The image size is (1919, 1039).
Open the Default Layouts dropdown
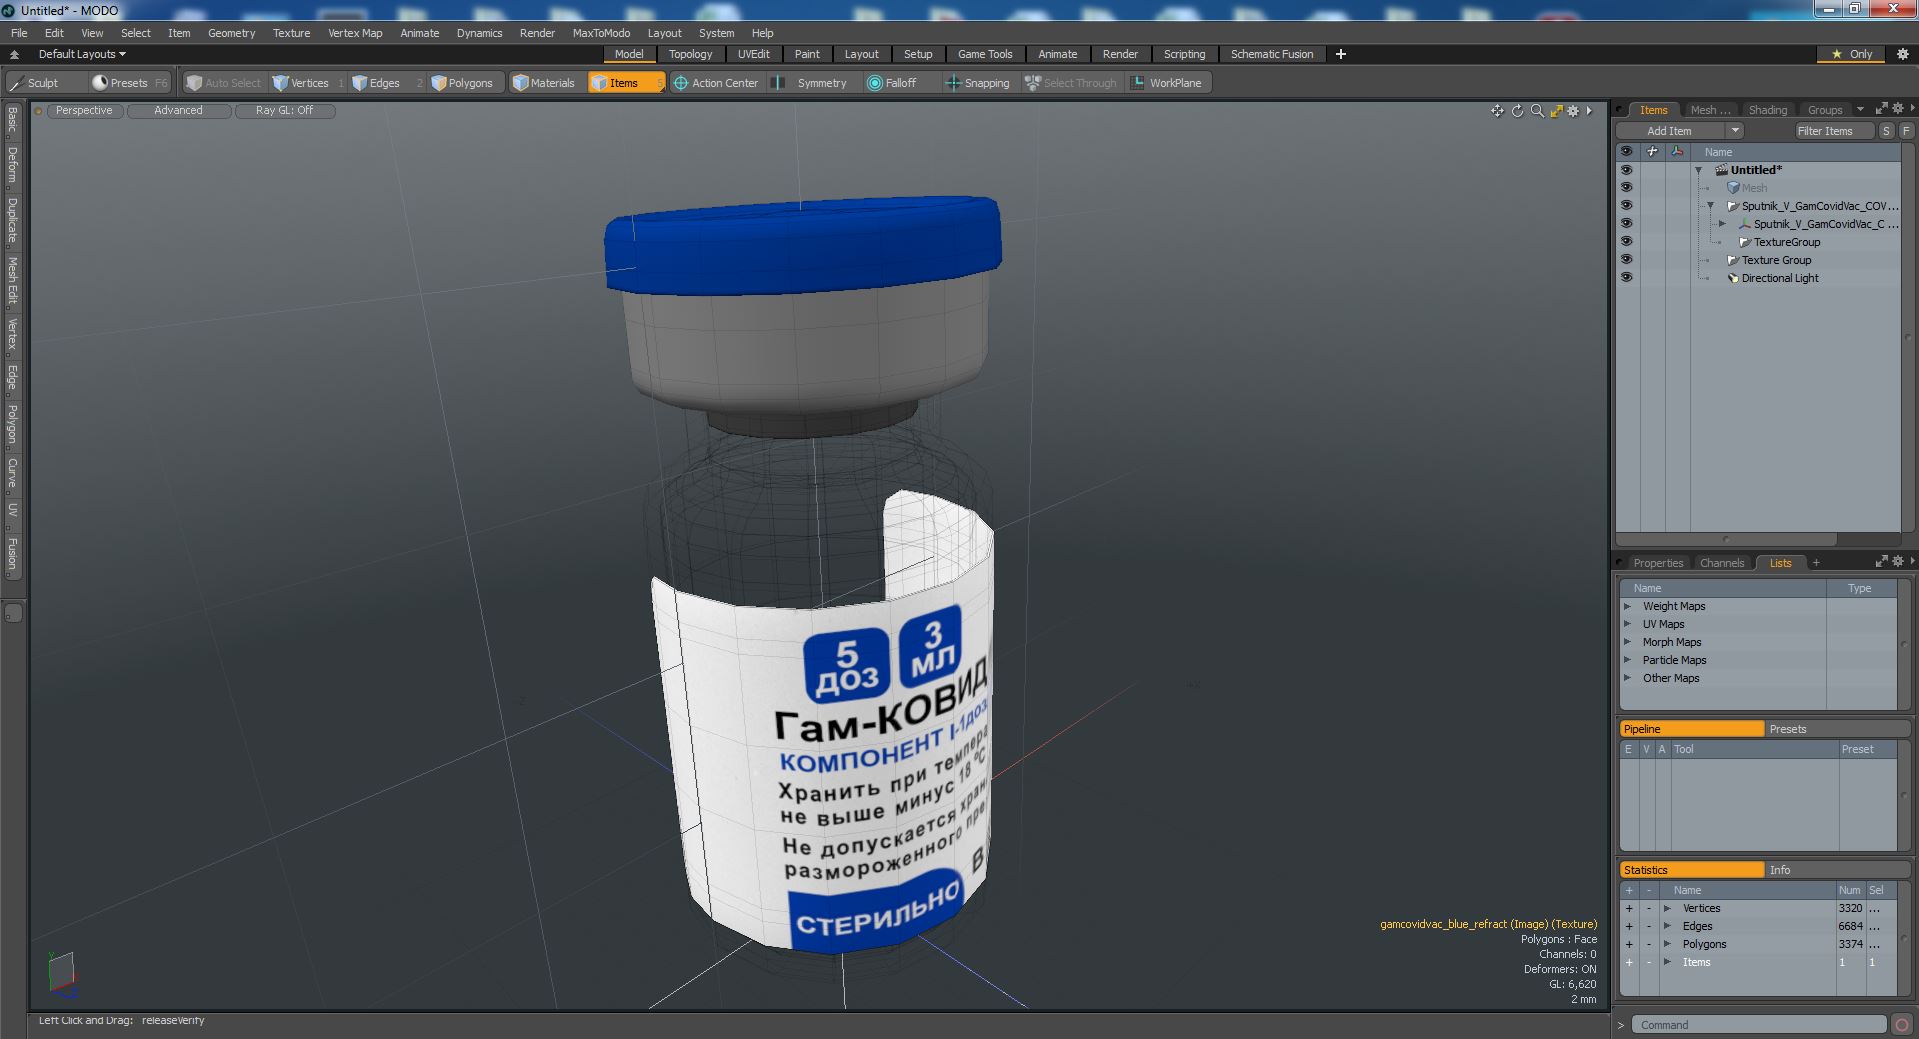point(82,54)
